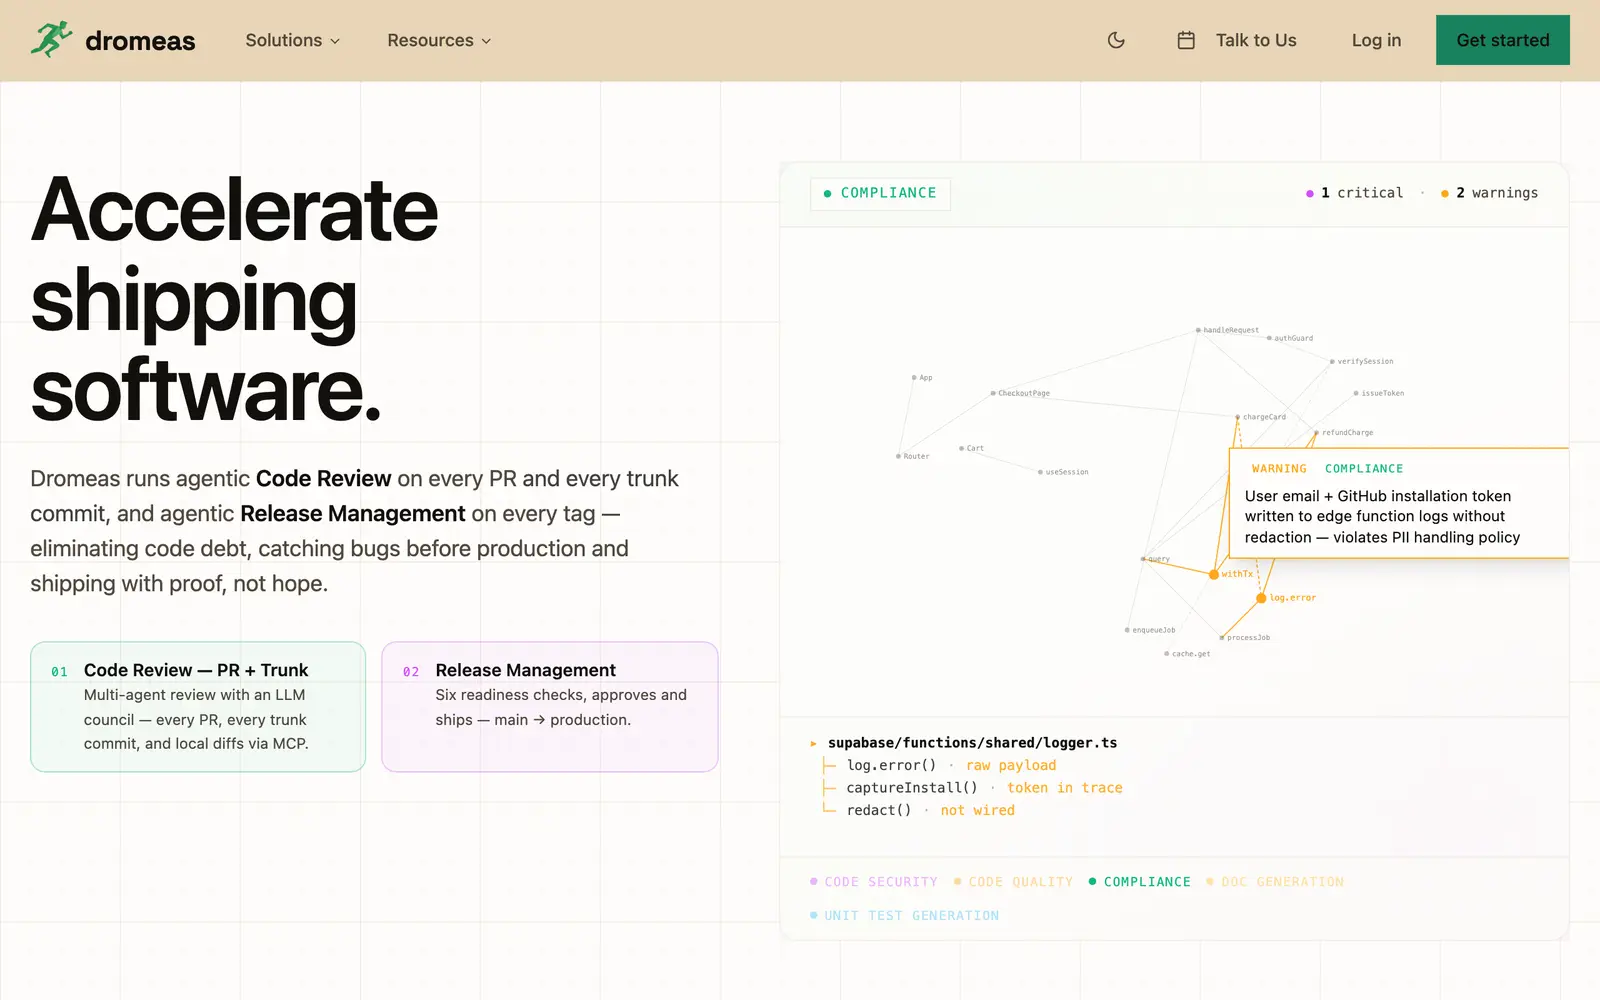
Task: Expand the Solutions dropdown menu
Action: point(293,40)
